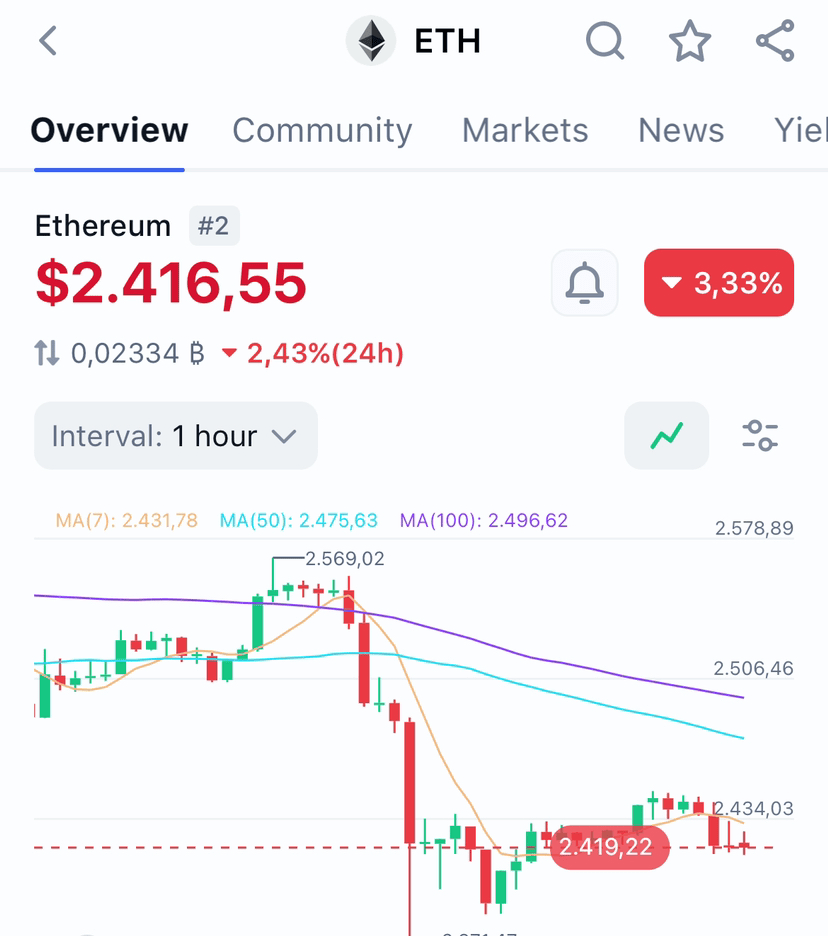828x936 pixels.
Task: Switch to the Markets tab
Action: coord(525,131)
